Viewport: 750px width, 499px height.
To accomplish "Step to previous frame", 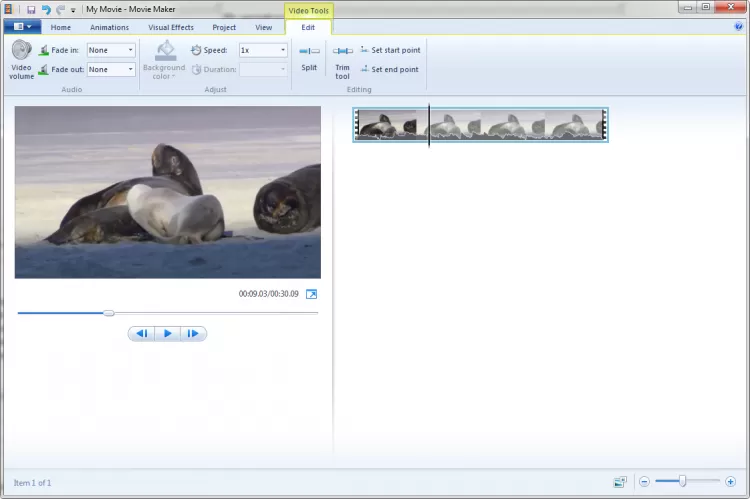I will pos(142,334).
